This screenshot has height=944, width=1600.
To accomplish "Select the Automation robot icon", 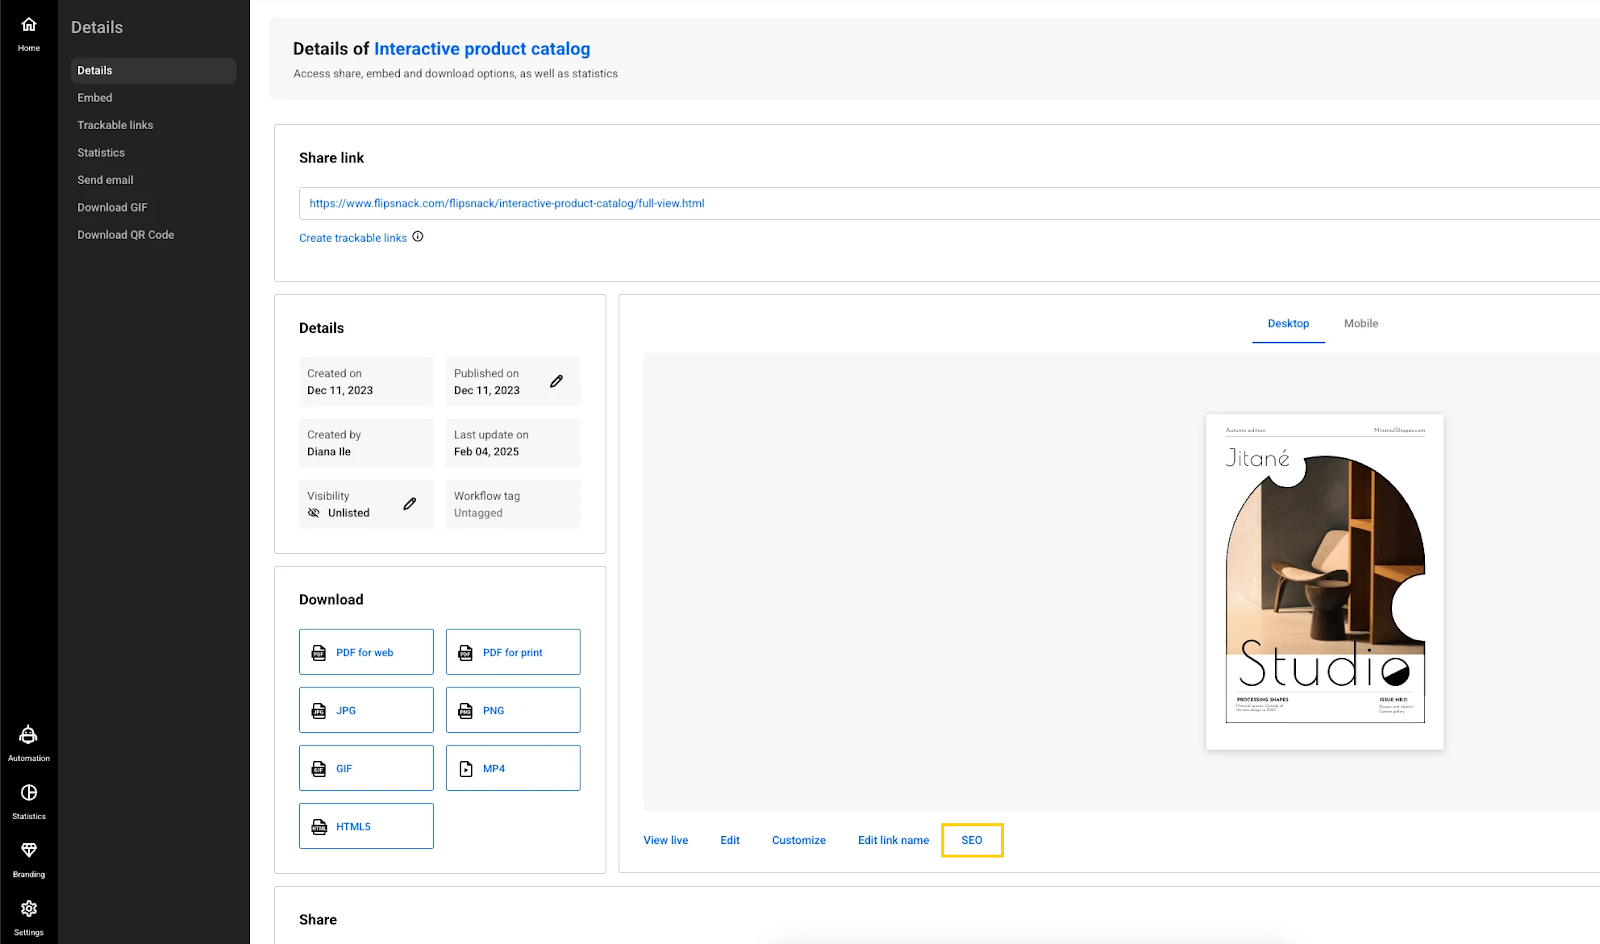I will [x=28, y=733].
